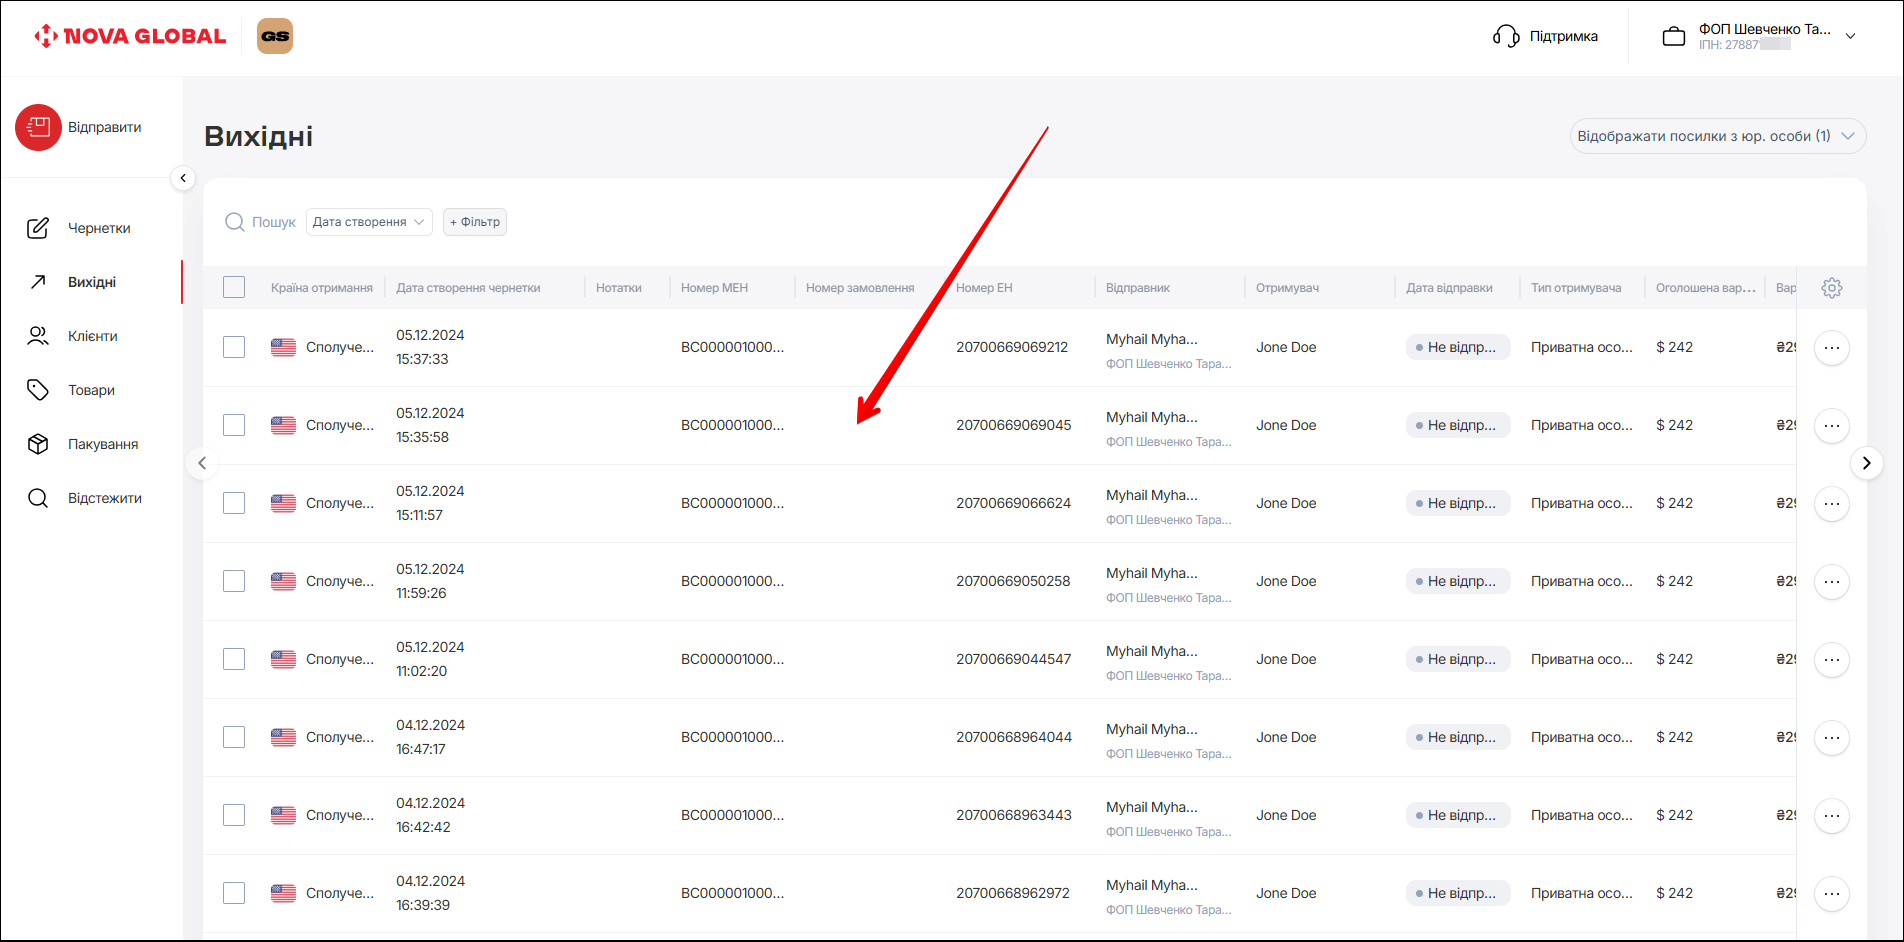Screen dimensions: 1904x942
Task: Expand the ФОП Шевченко account menu
Action: (1850, 36)
